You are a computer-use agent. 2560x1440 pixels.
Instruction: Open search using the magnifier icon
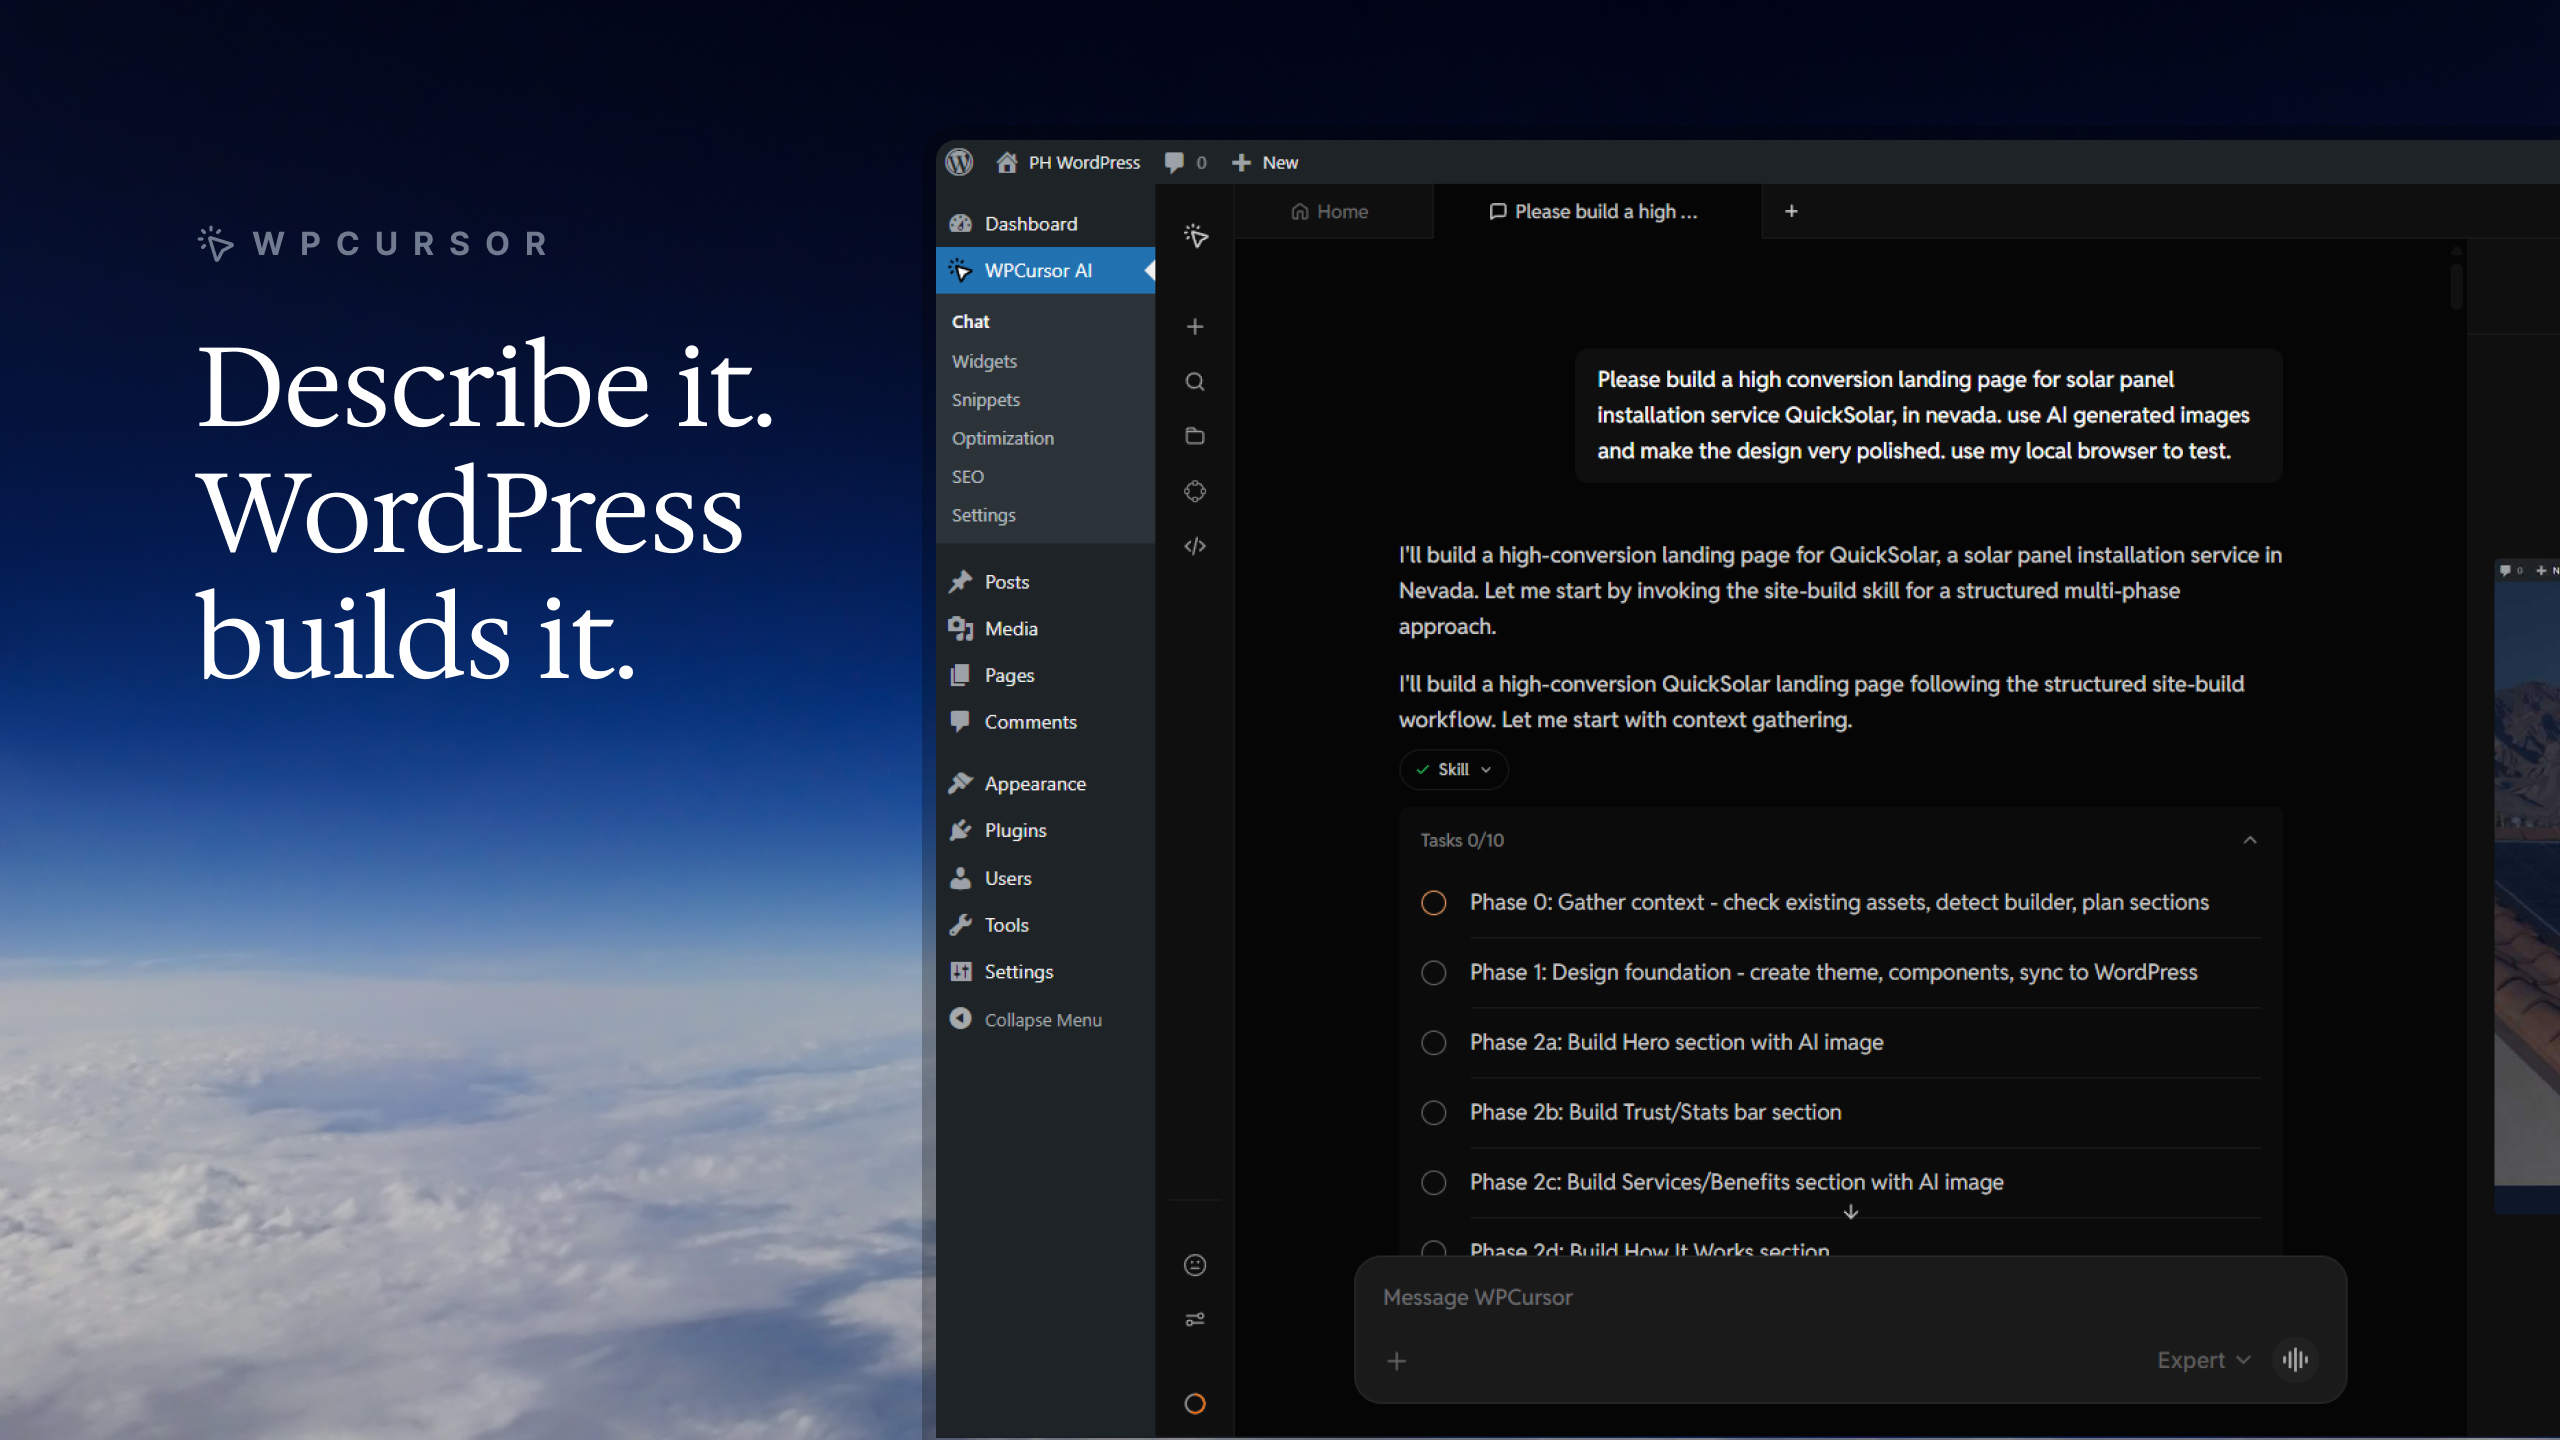pyautogui.click(x=1195, y=381)
